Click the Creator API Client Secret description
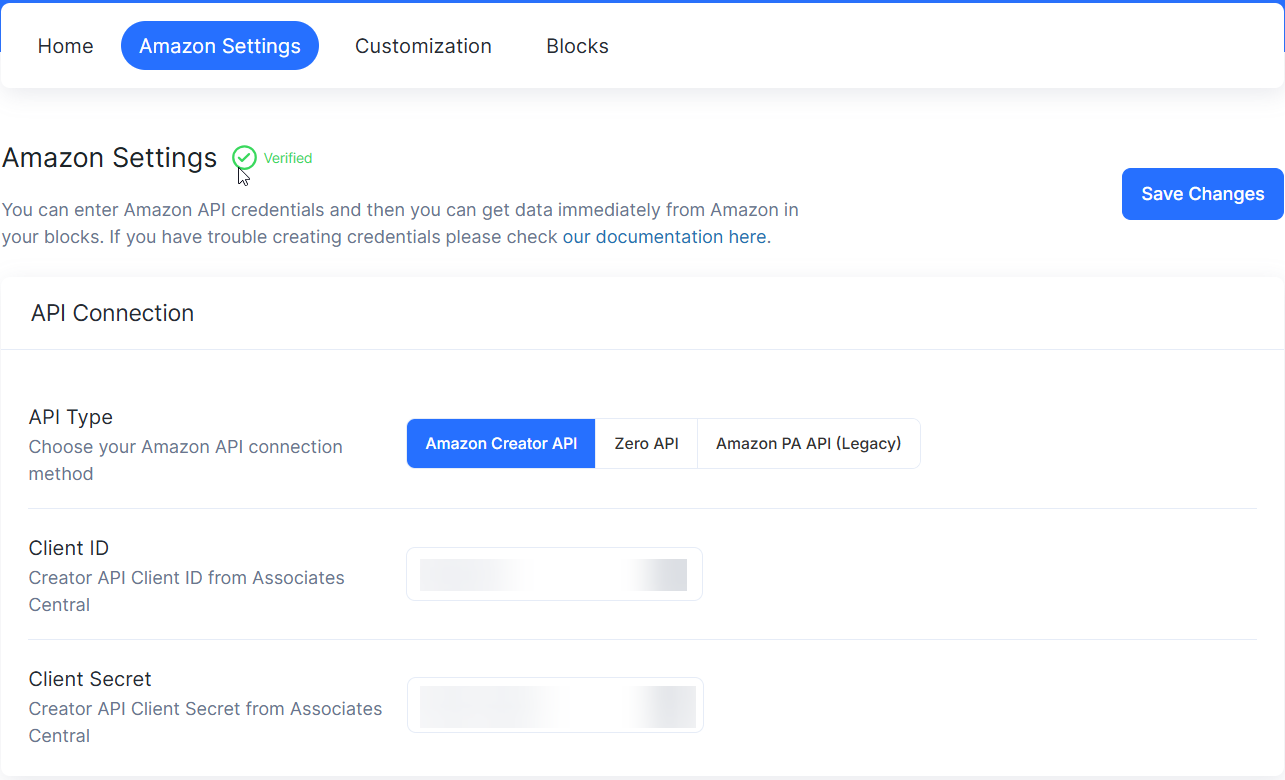1285x780 pixels. point(205,722)
